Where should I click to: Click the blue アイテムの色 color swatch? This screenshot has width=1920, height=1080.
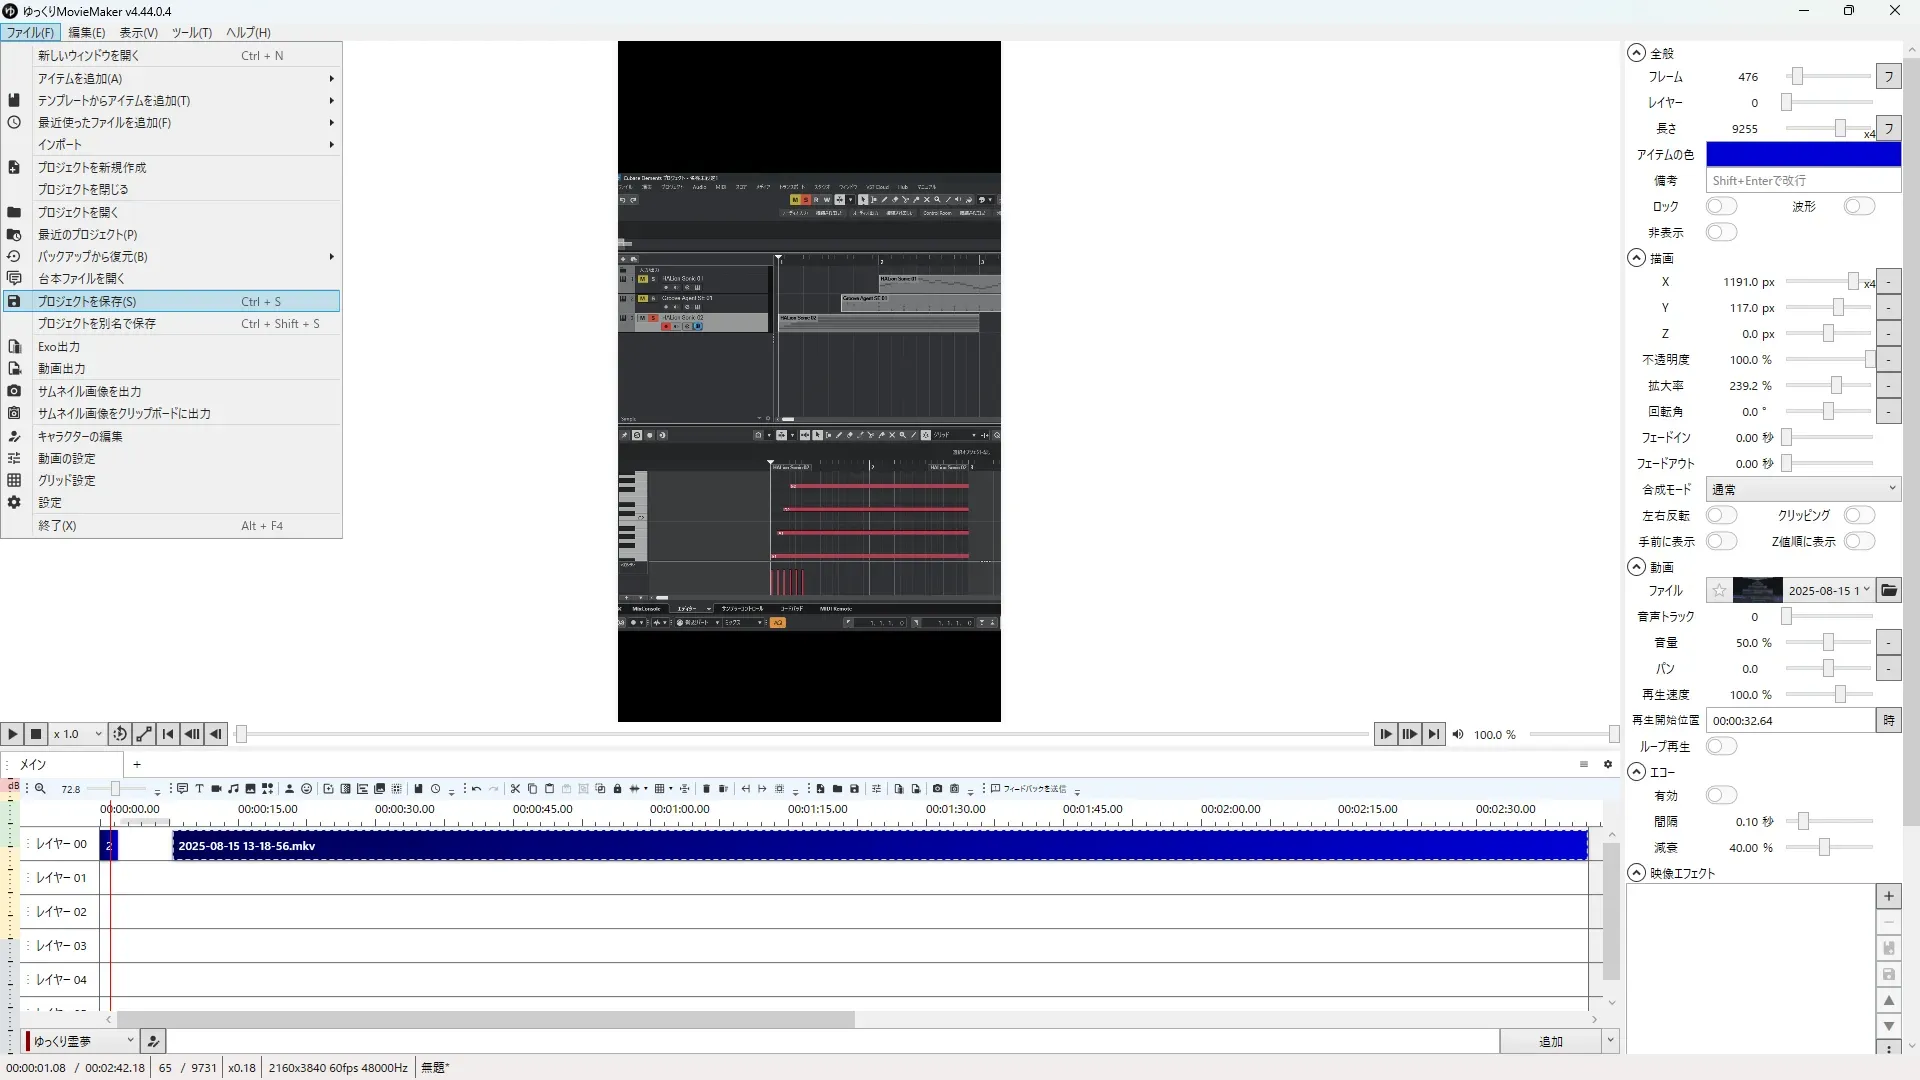pos(1802,154)
